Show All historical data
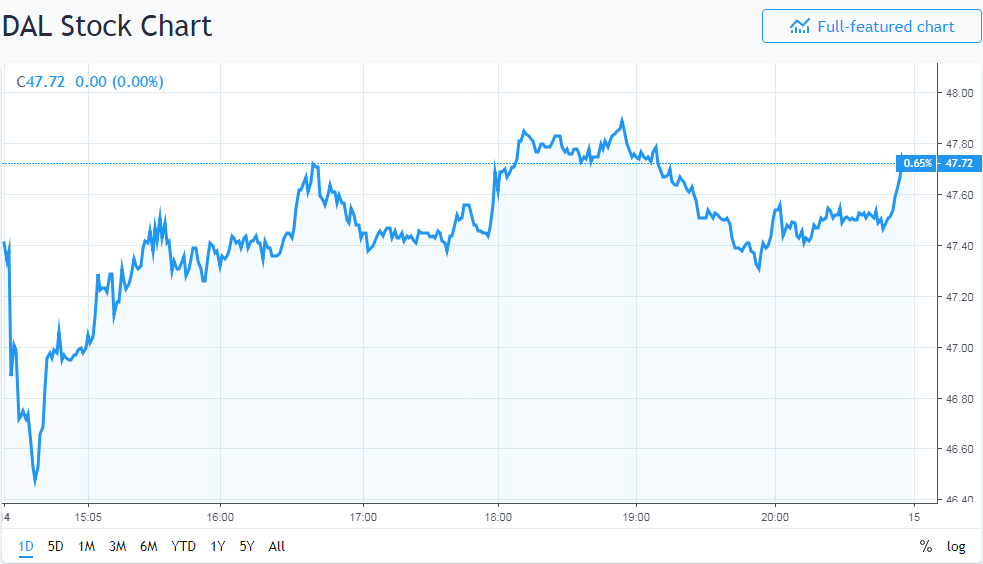Image resolution: width=983 pixels, height=564 pixels. [x=277, y=546]
